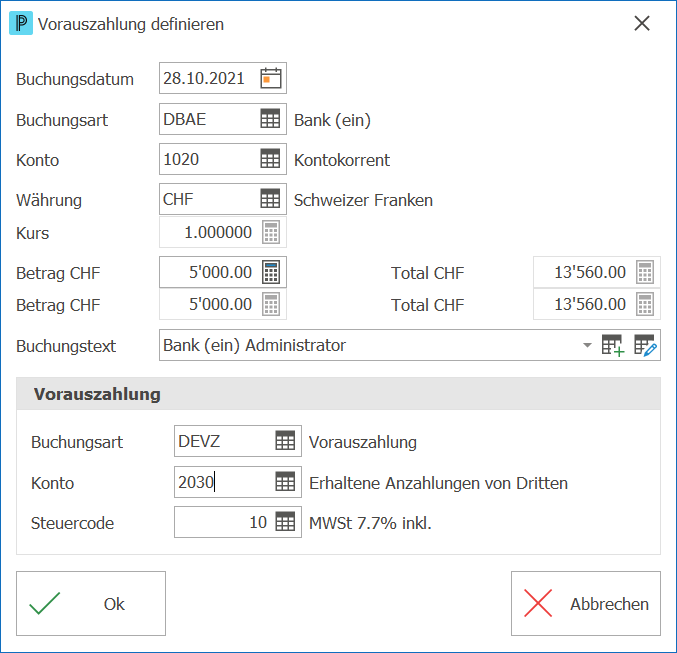Click the Währung field containing CHF

click(x=223, y=199)
